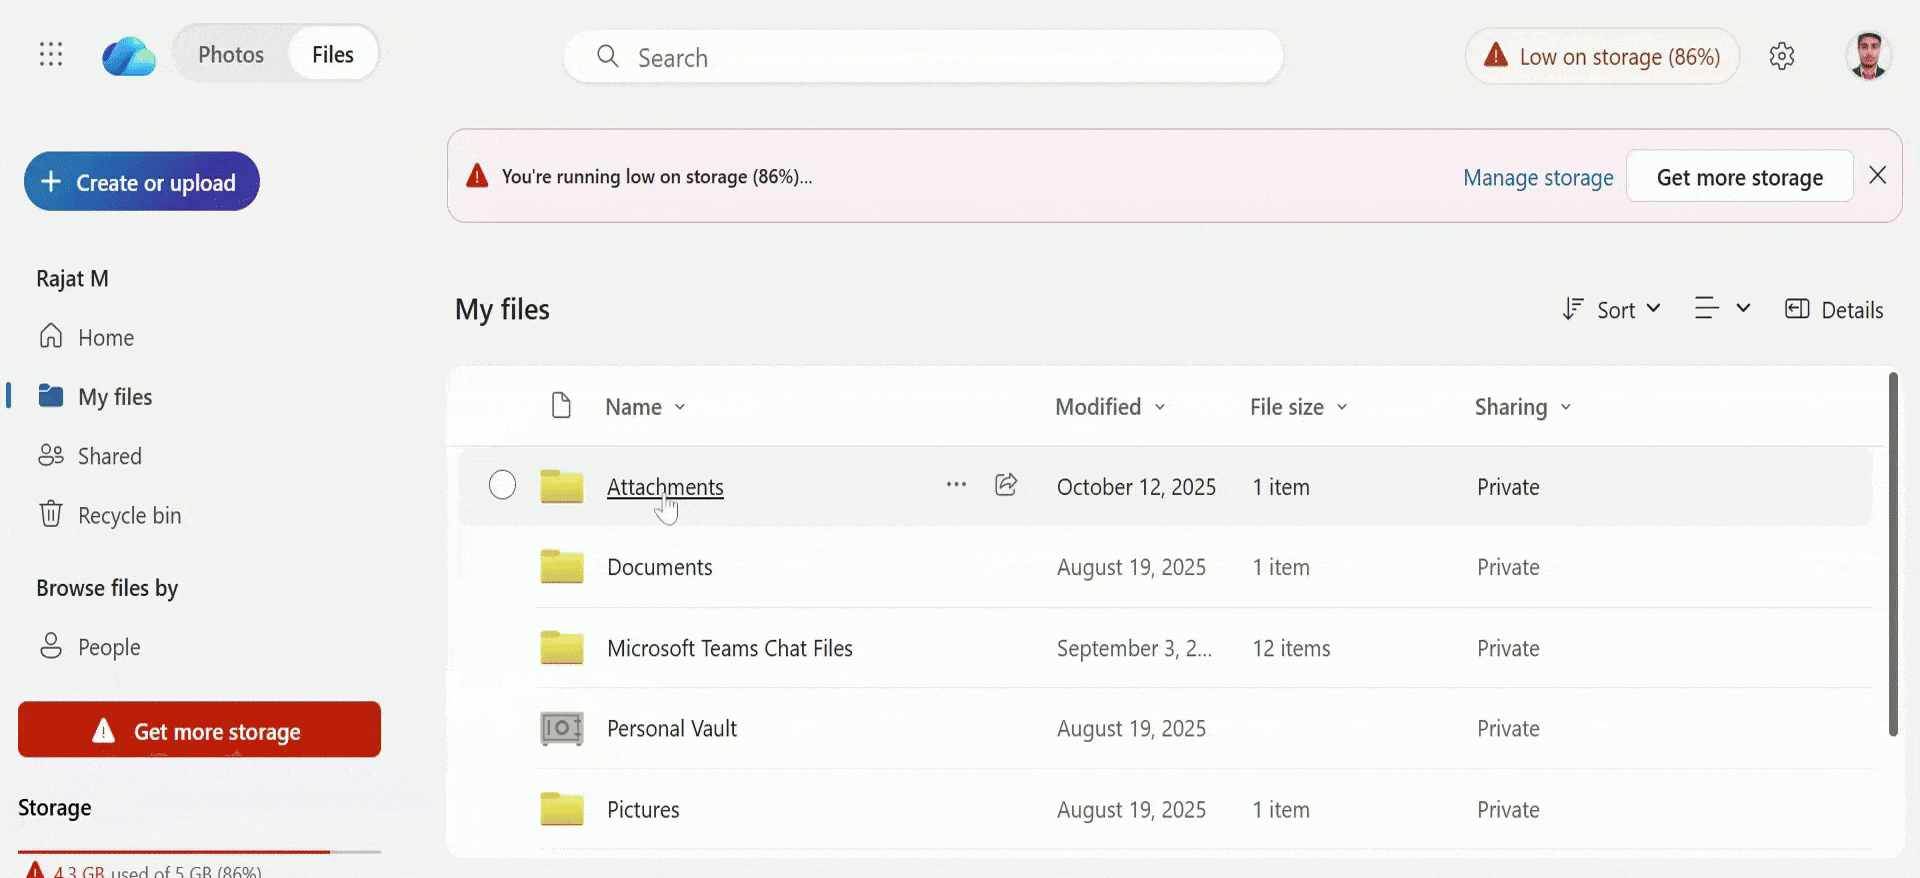
Task: Click the user profile avatar
Action: (1867, 56)
